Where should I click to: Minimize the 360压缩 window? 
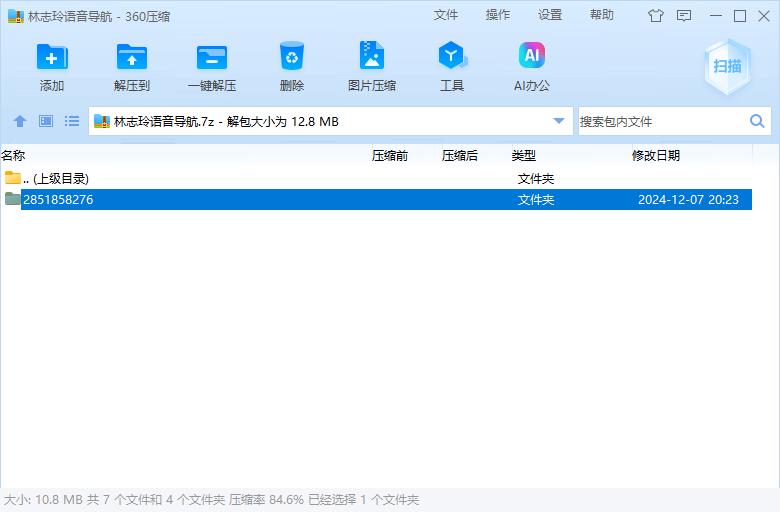716,16
